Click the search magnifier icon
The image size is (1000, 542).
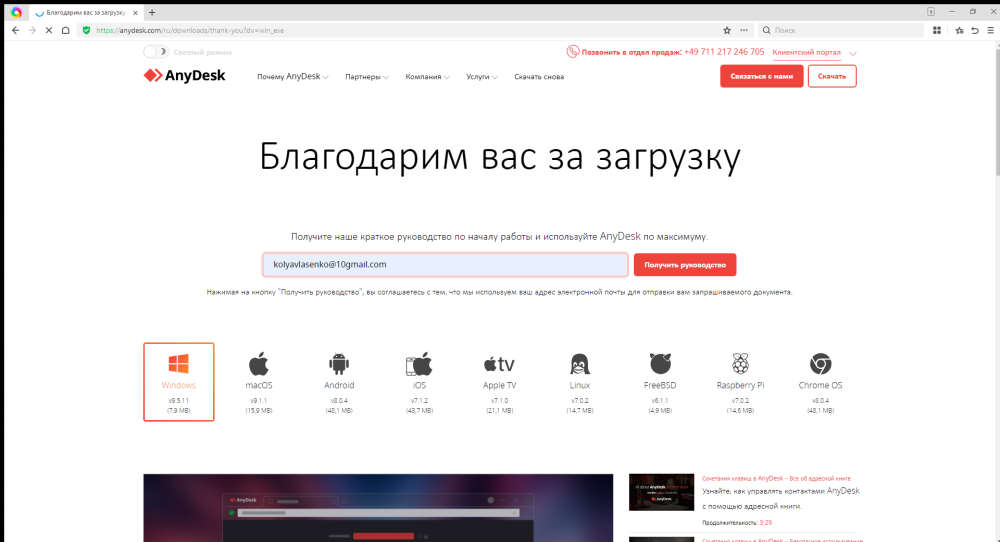767,30
